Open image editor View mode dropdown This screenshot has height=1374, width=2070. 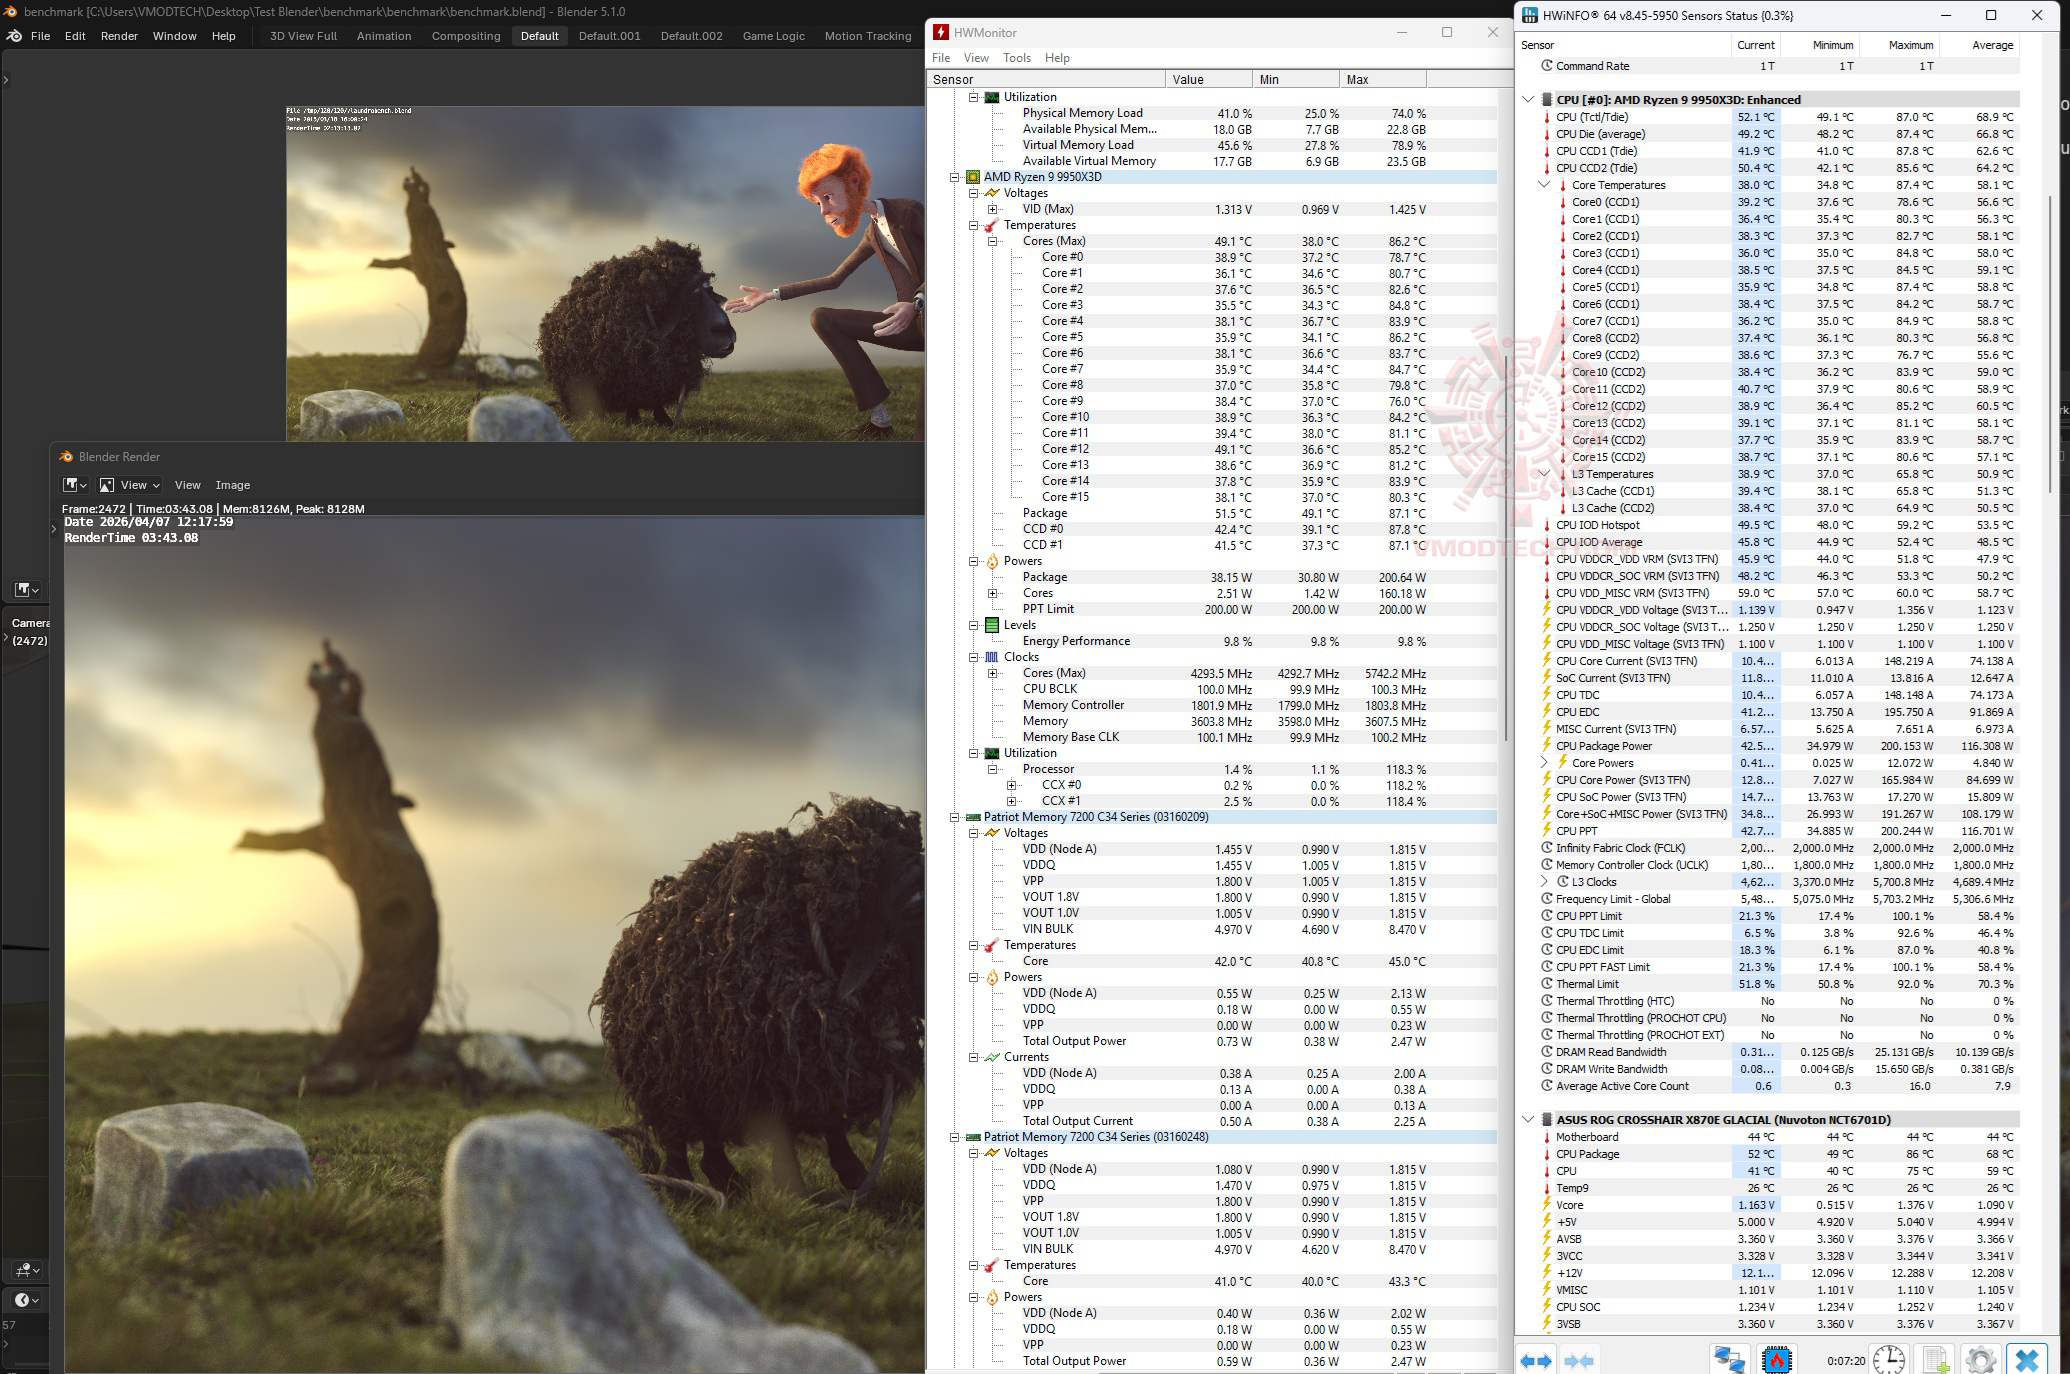[x=131, y=485]
